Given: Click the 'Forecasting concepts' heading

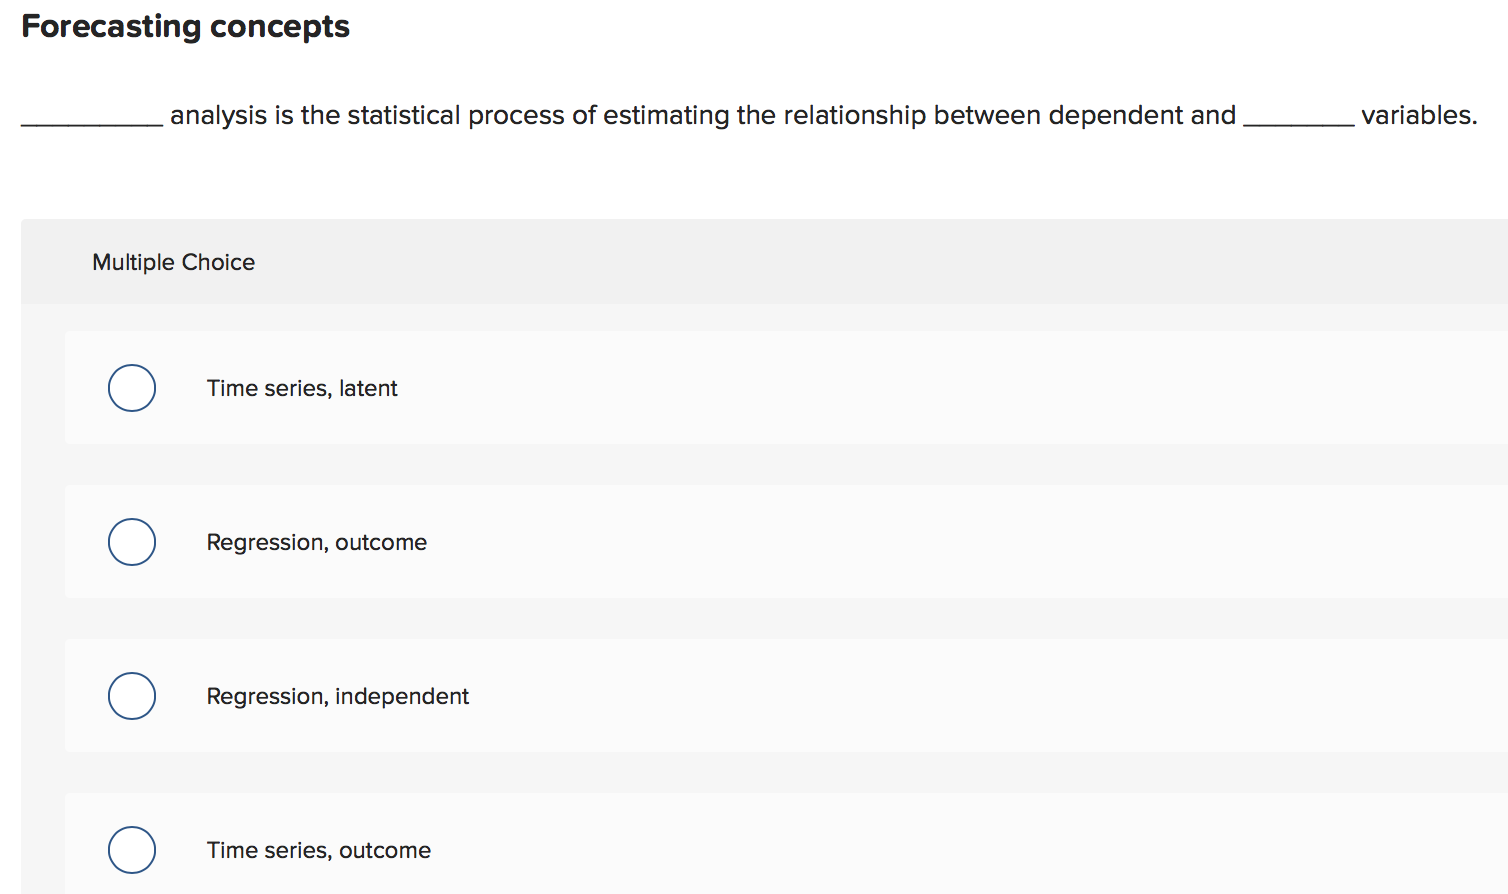Looking at the screenshot, I should click(185, 26).
